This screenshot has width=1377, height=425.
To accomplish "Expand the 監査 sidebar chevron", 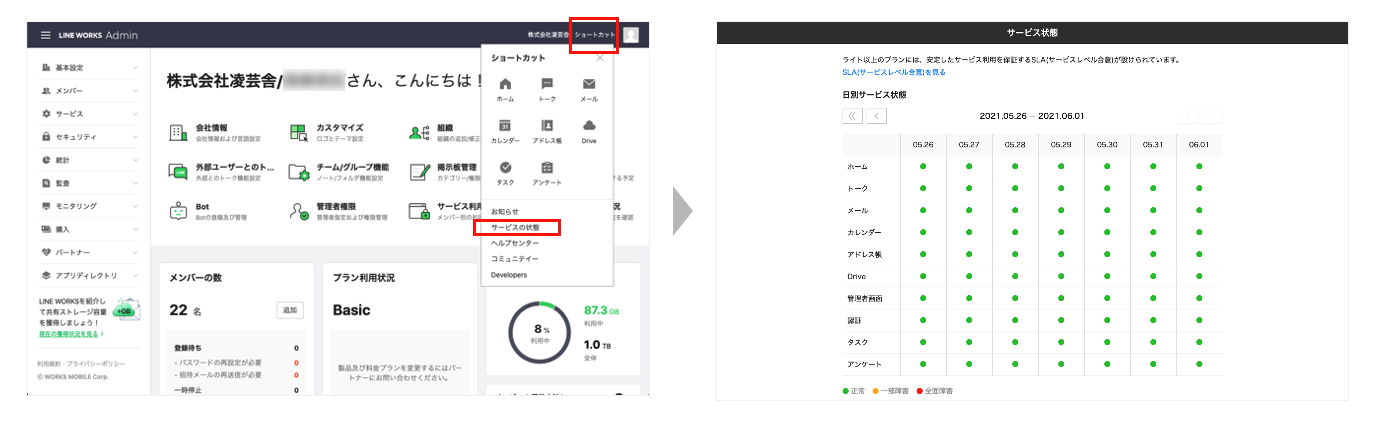I will coord(134,182).
